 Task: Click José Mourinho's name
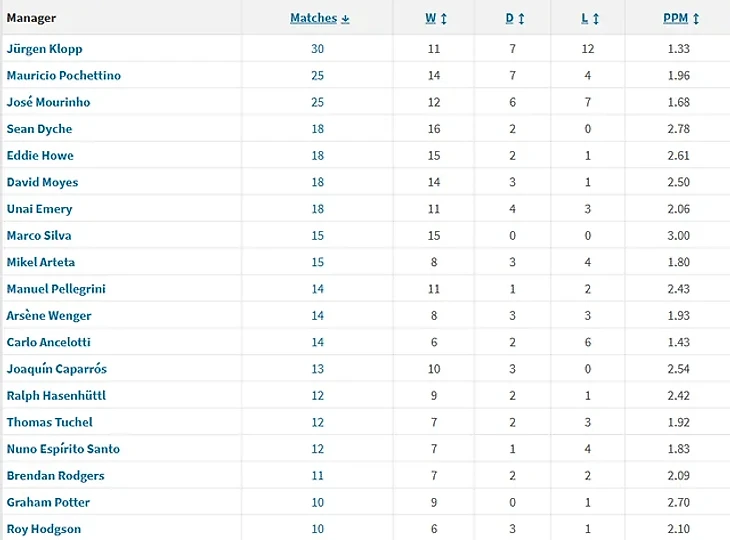point(48,102)
